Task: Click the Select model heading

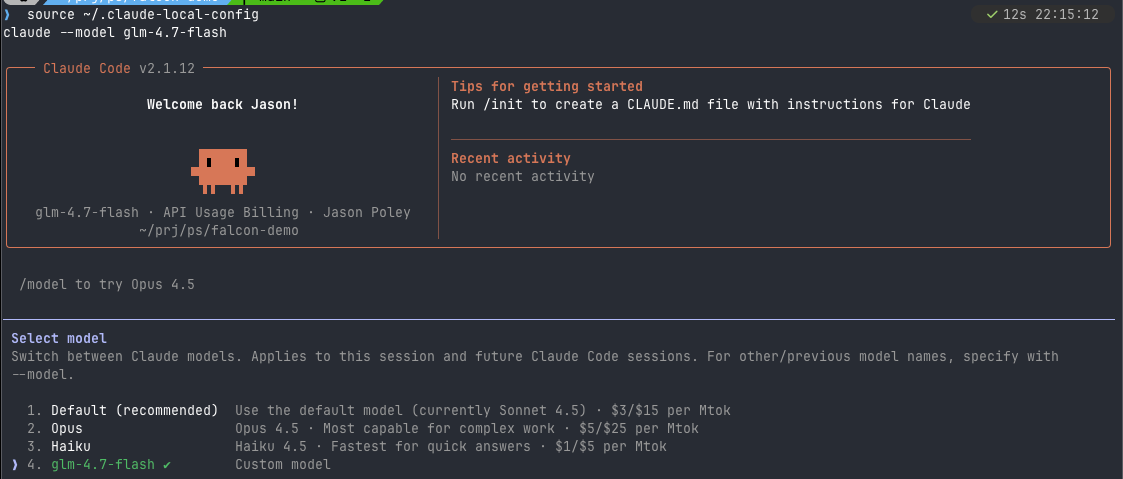Action: [59, 339]
